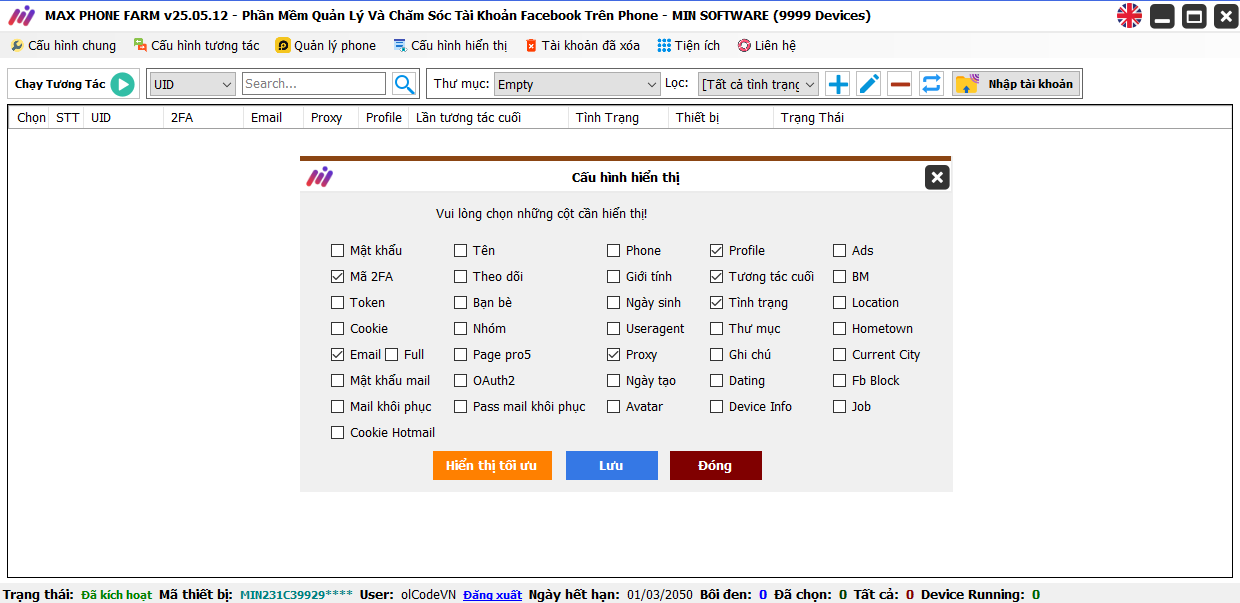Enable the Dating checkbox

click(716, 381)
